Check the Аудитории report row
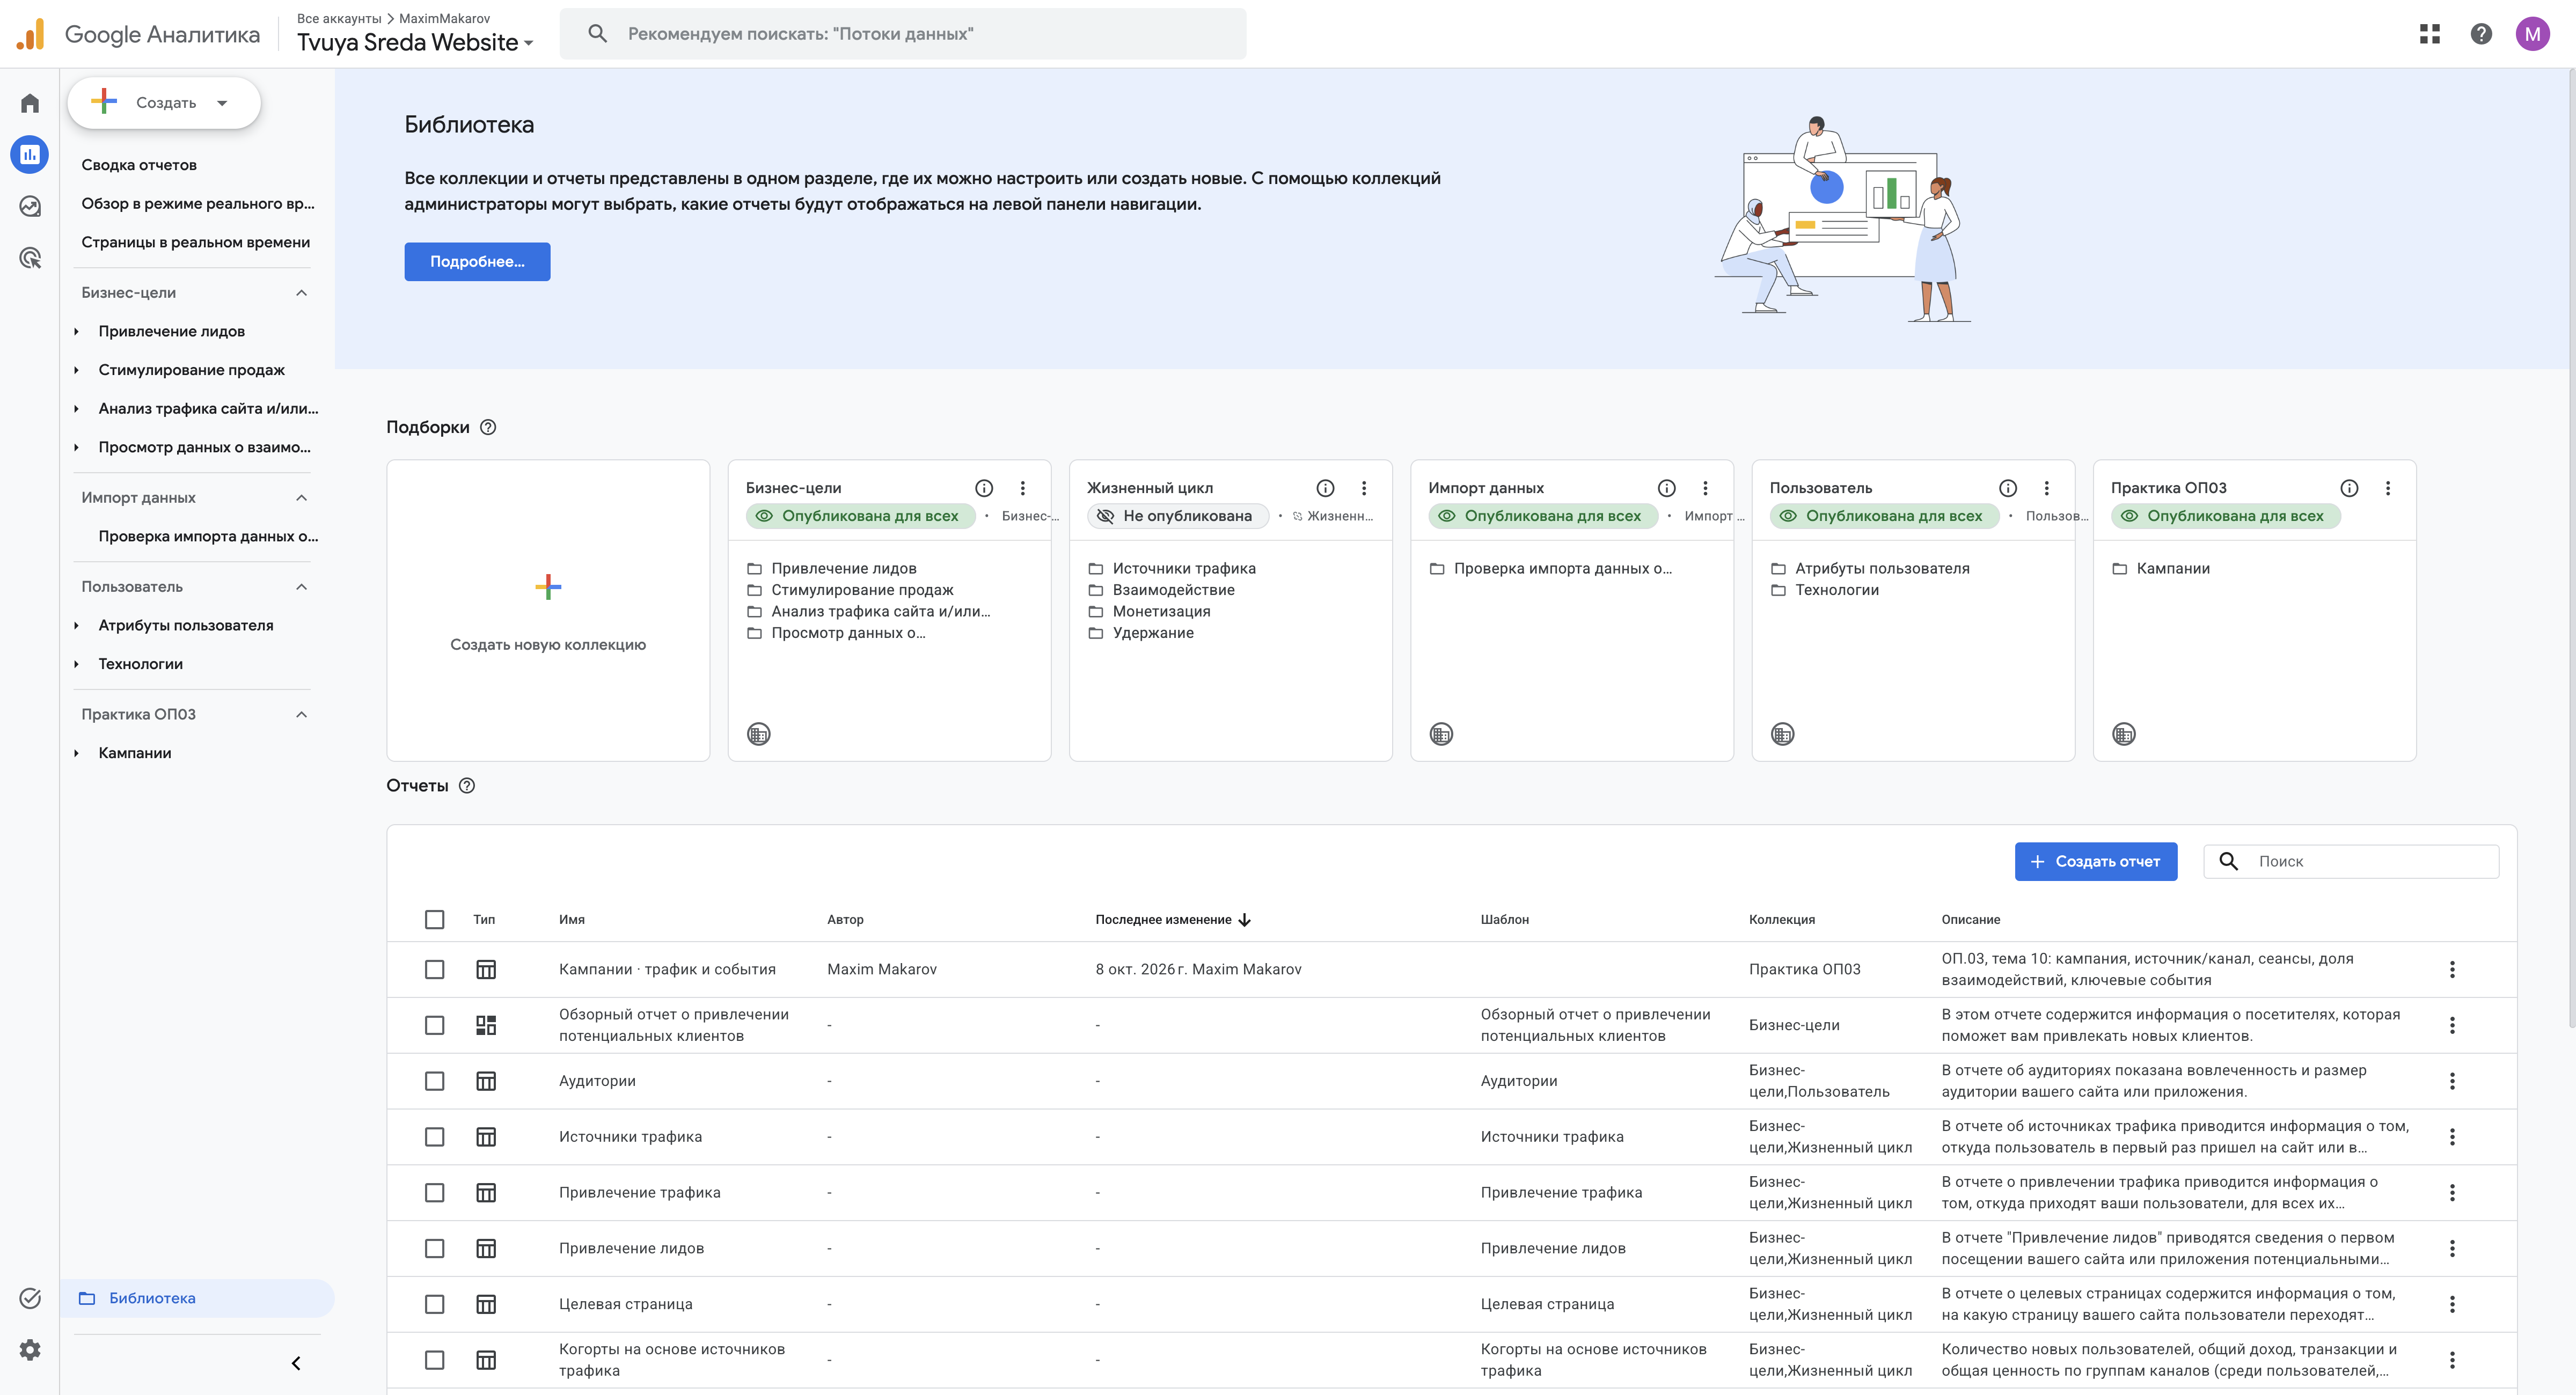Viewport: 2576px width, 1395px height. (x=434, y=1081)
